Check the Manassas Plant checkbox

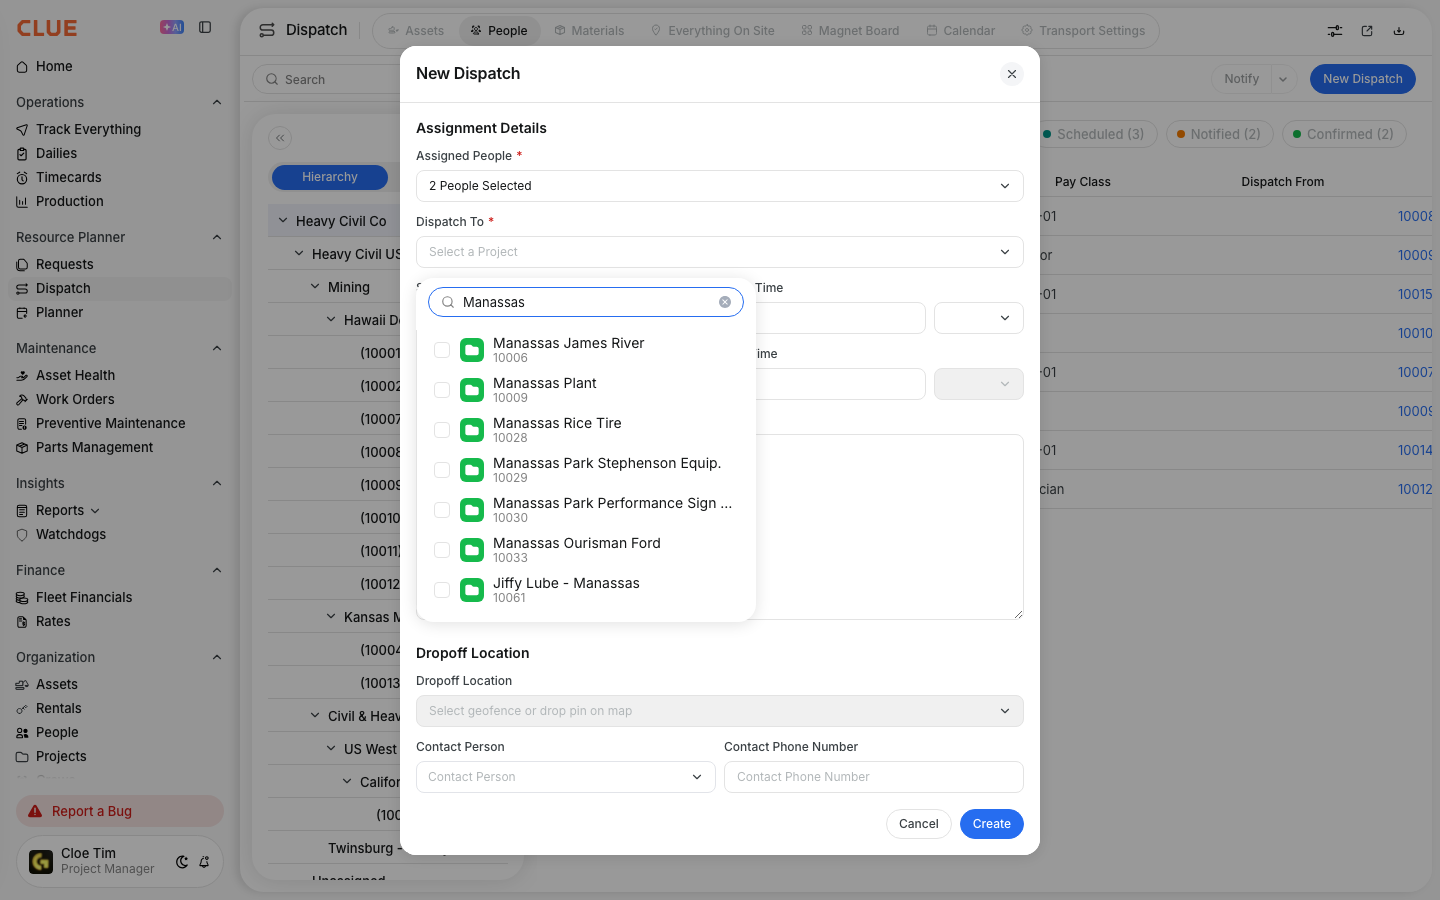pos(442,390)
